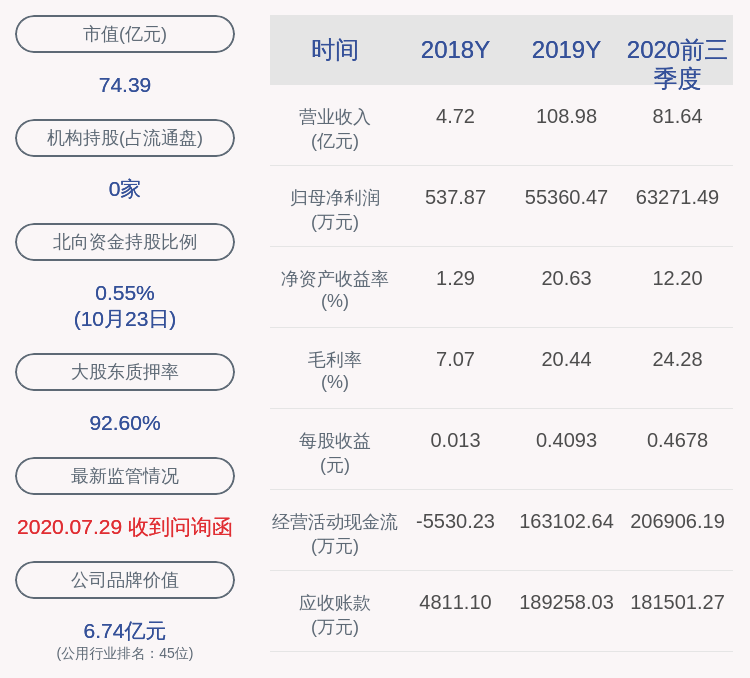Select revenue cell 108.98
Screen dimensions: 750x678
pyautogui.click(x=566, y=117)
